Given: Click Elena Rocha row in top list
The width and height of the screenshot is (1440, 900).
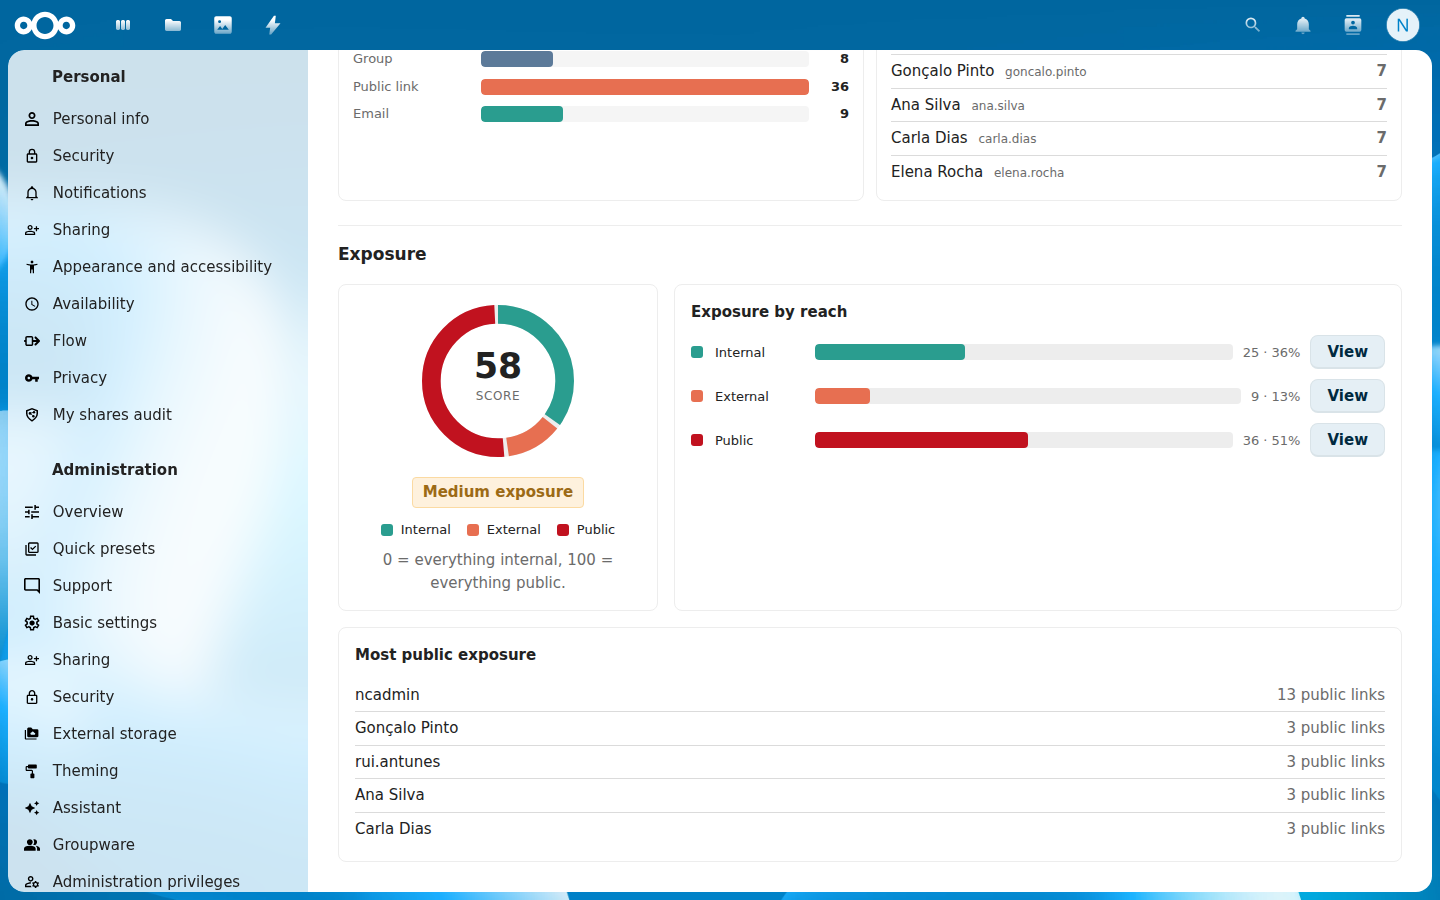Looking at the screenshot, I should (x=1139, y=172).
